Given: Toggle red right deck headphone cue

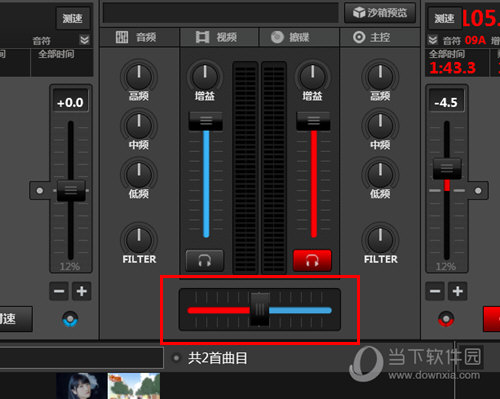Looking at the screenshot, I should point(312,260).
